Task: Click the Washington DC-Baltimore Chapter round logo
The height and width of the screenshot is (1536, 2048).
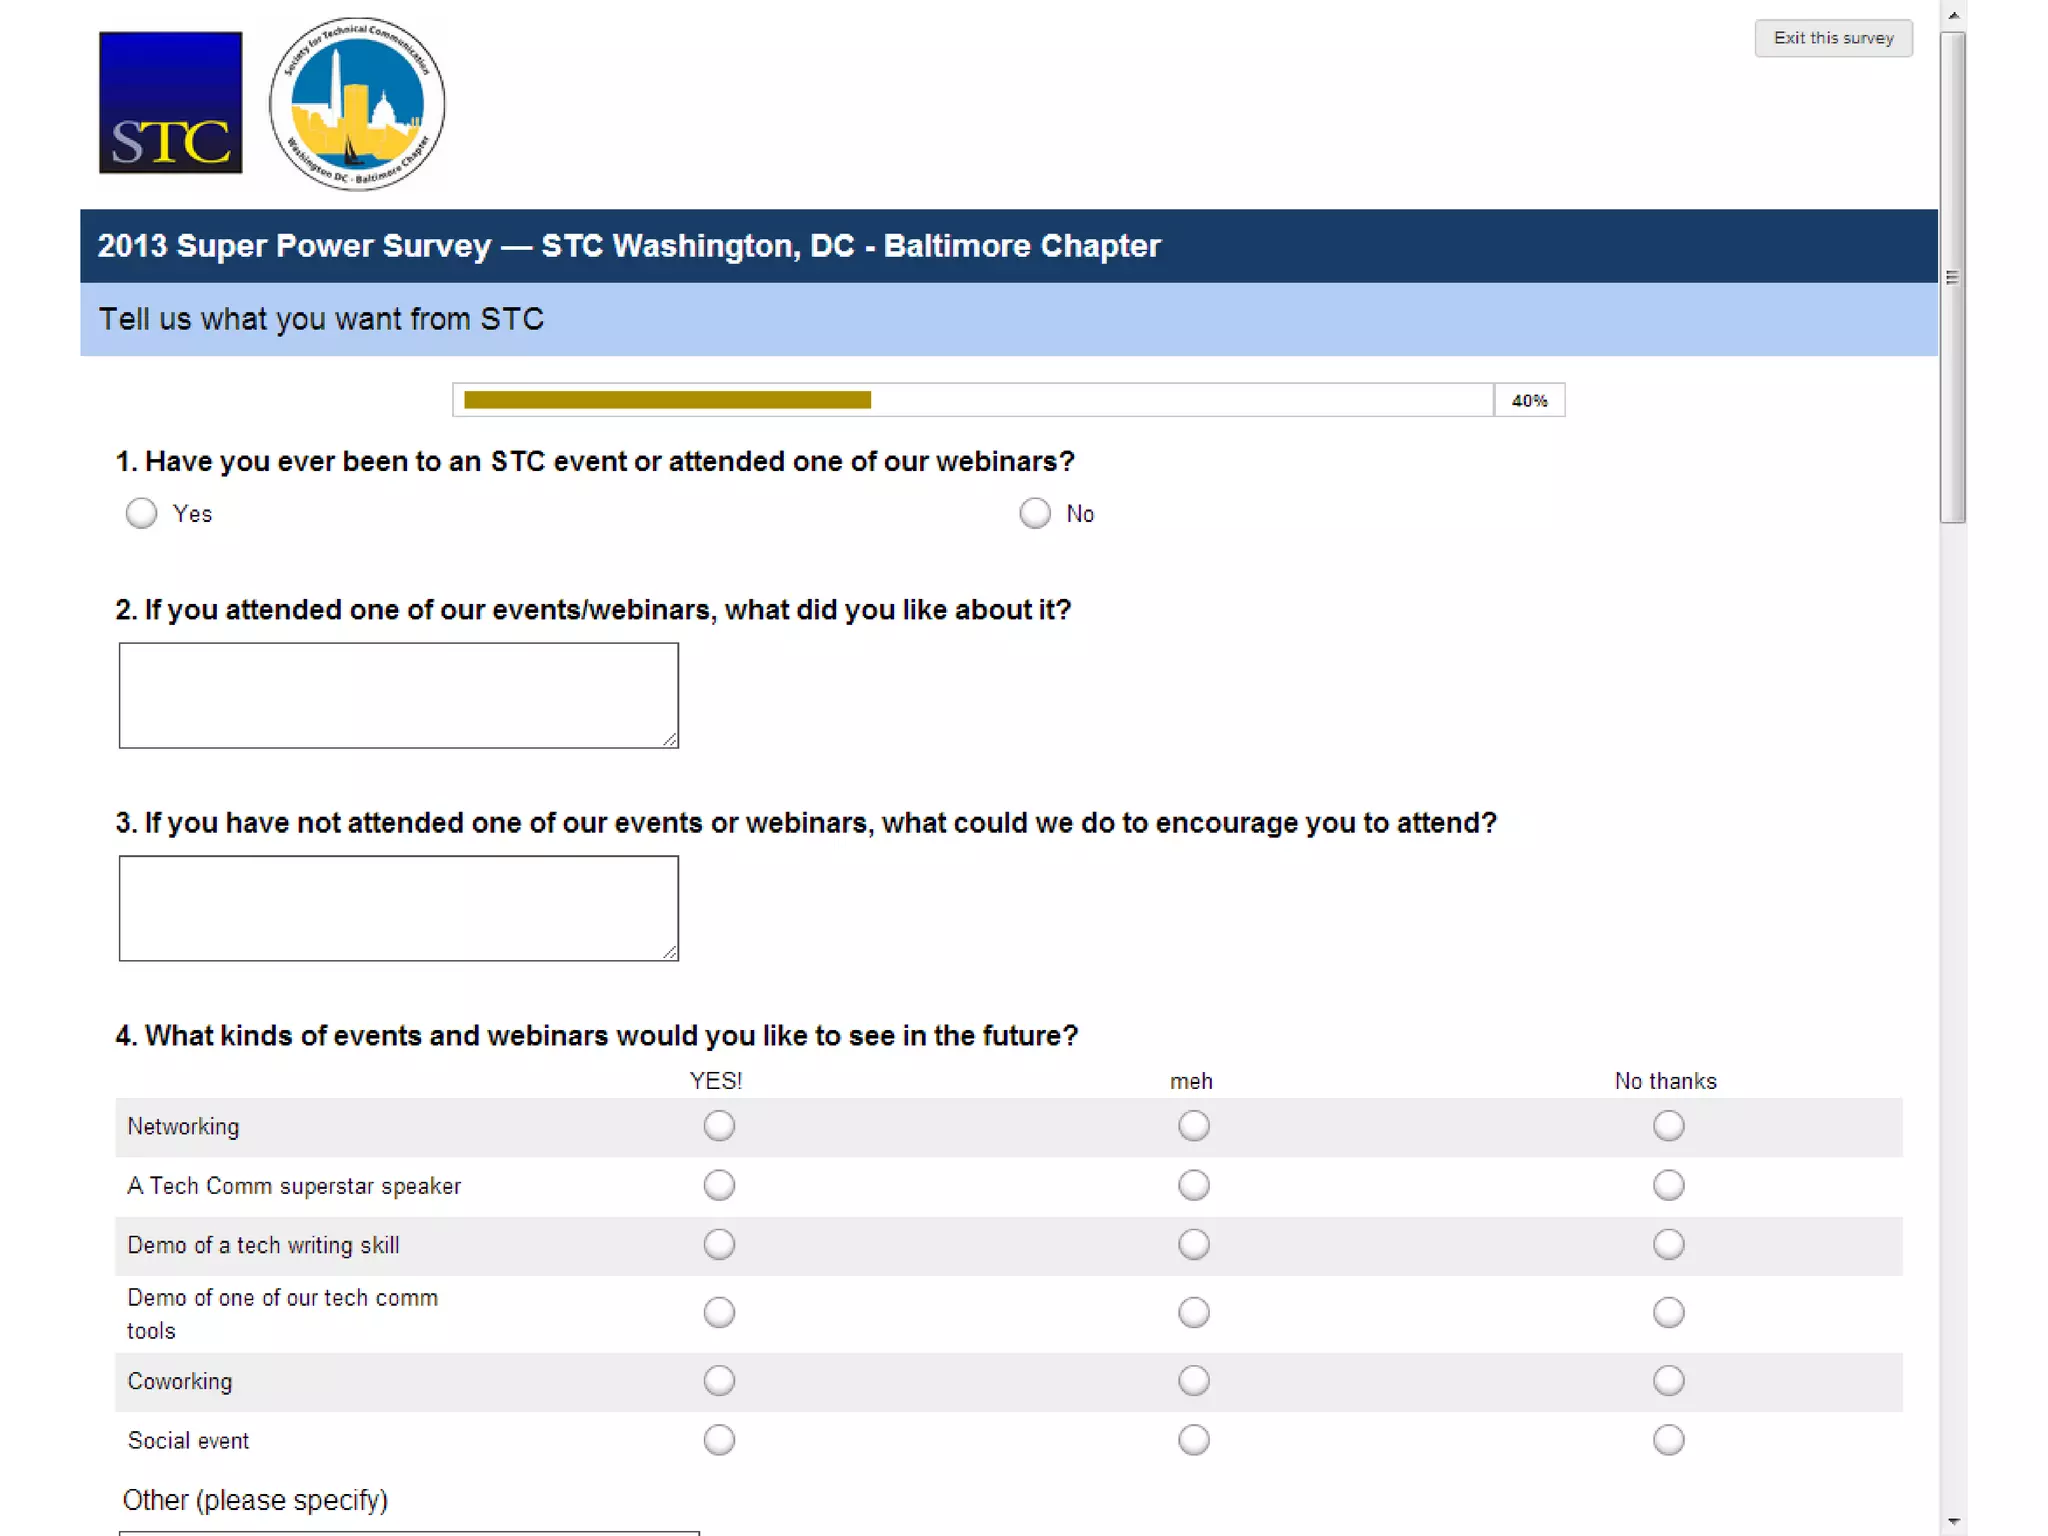Action: [357, 104]
